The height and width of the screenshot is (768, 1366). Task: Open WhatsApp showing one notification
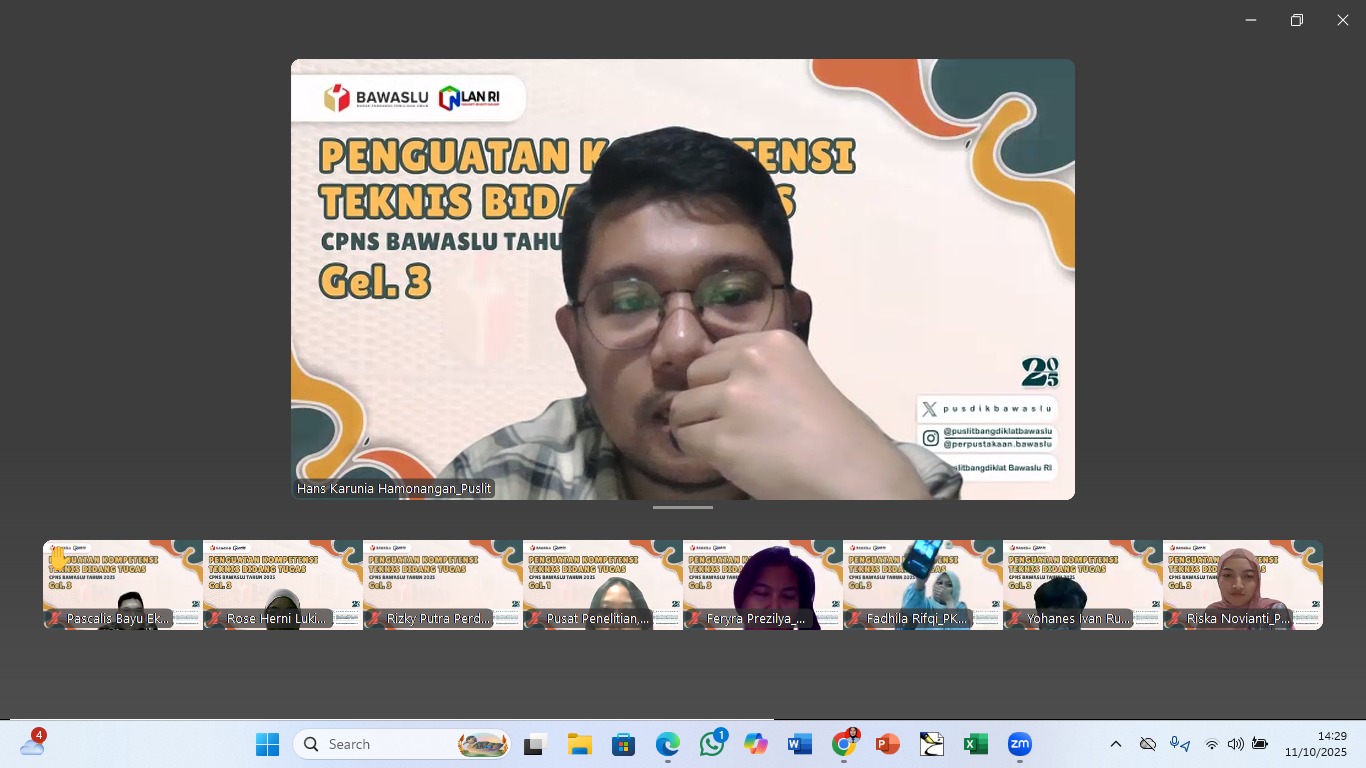tap(711, 744)
